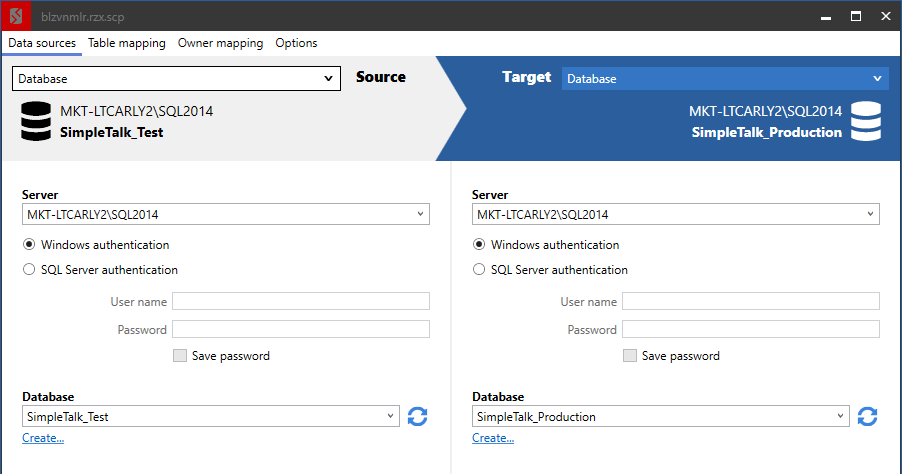Click the target header MKT-LTCARLY2\SQL2014 text

pyautogui.click(x=765, y=111)
